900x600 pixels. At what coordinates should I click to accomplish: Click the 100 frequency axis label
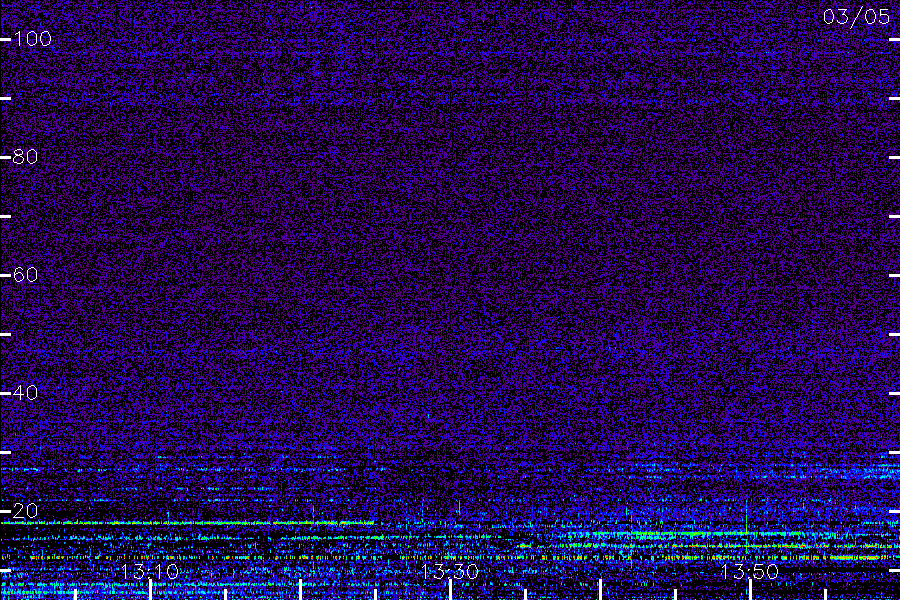click(x=32, y=39)
